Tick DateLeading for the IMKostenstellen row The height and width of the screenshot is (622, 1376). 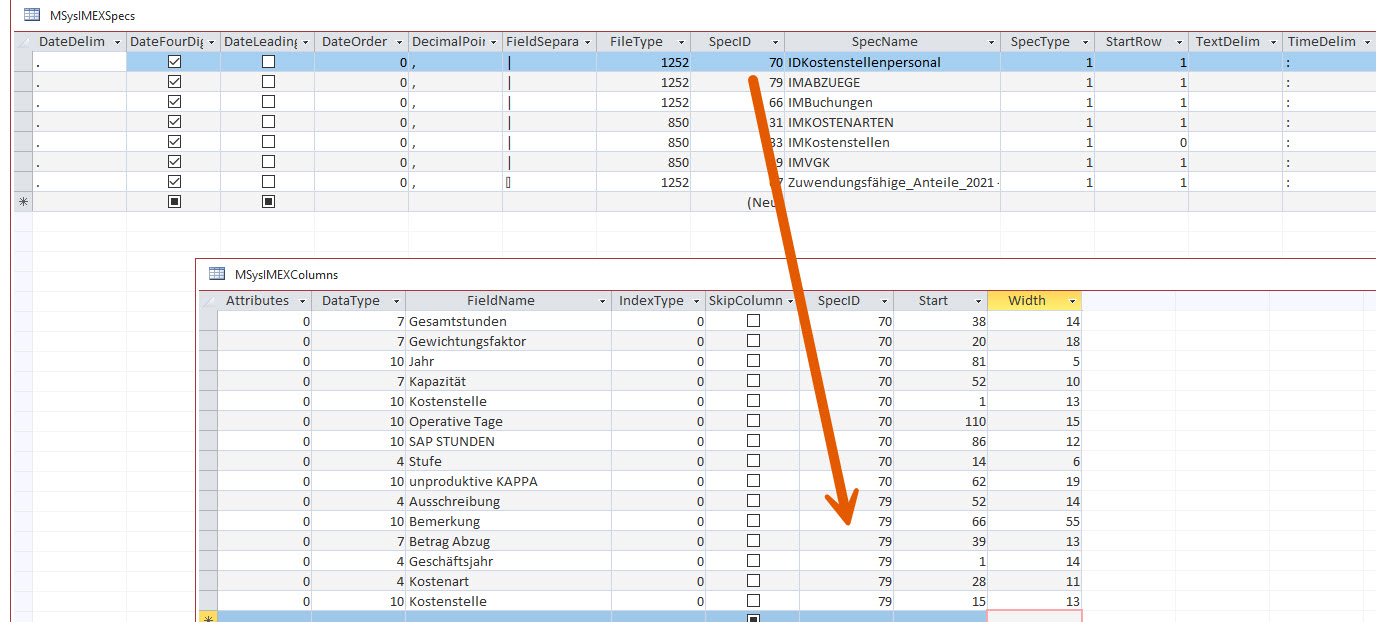coord(268,142)
